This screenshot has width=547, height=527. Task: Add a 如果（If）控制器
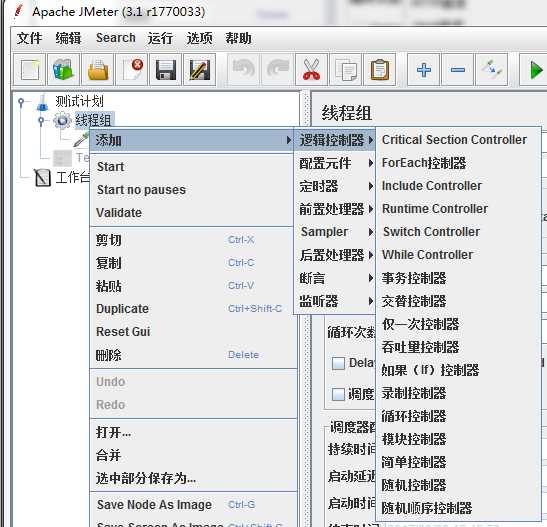[x=458, y=370]
